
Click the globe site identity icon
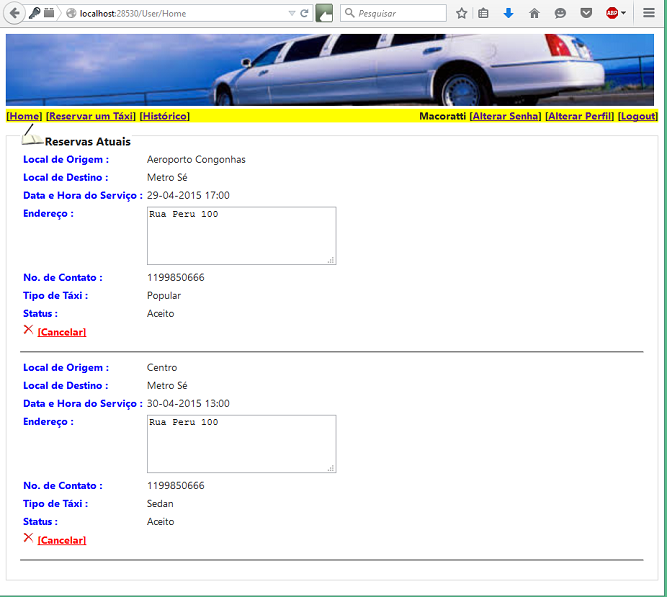coord(71,13)
